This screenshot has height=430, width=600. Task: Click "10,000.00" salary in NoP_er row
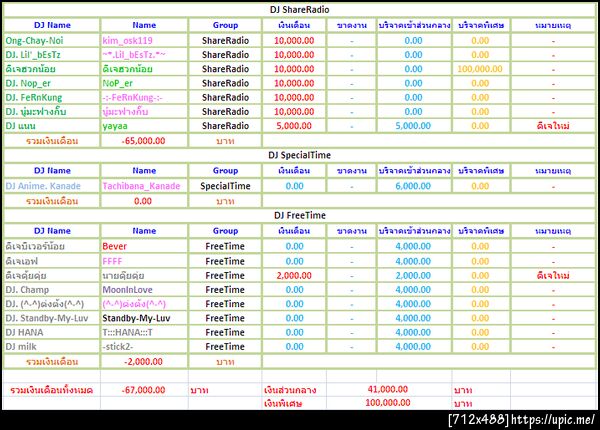294,83
